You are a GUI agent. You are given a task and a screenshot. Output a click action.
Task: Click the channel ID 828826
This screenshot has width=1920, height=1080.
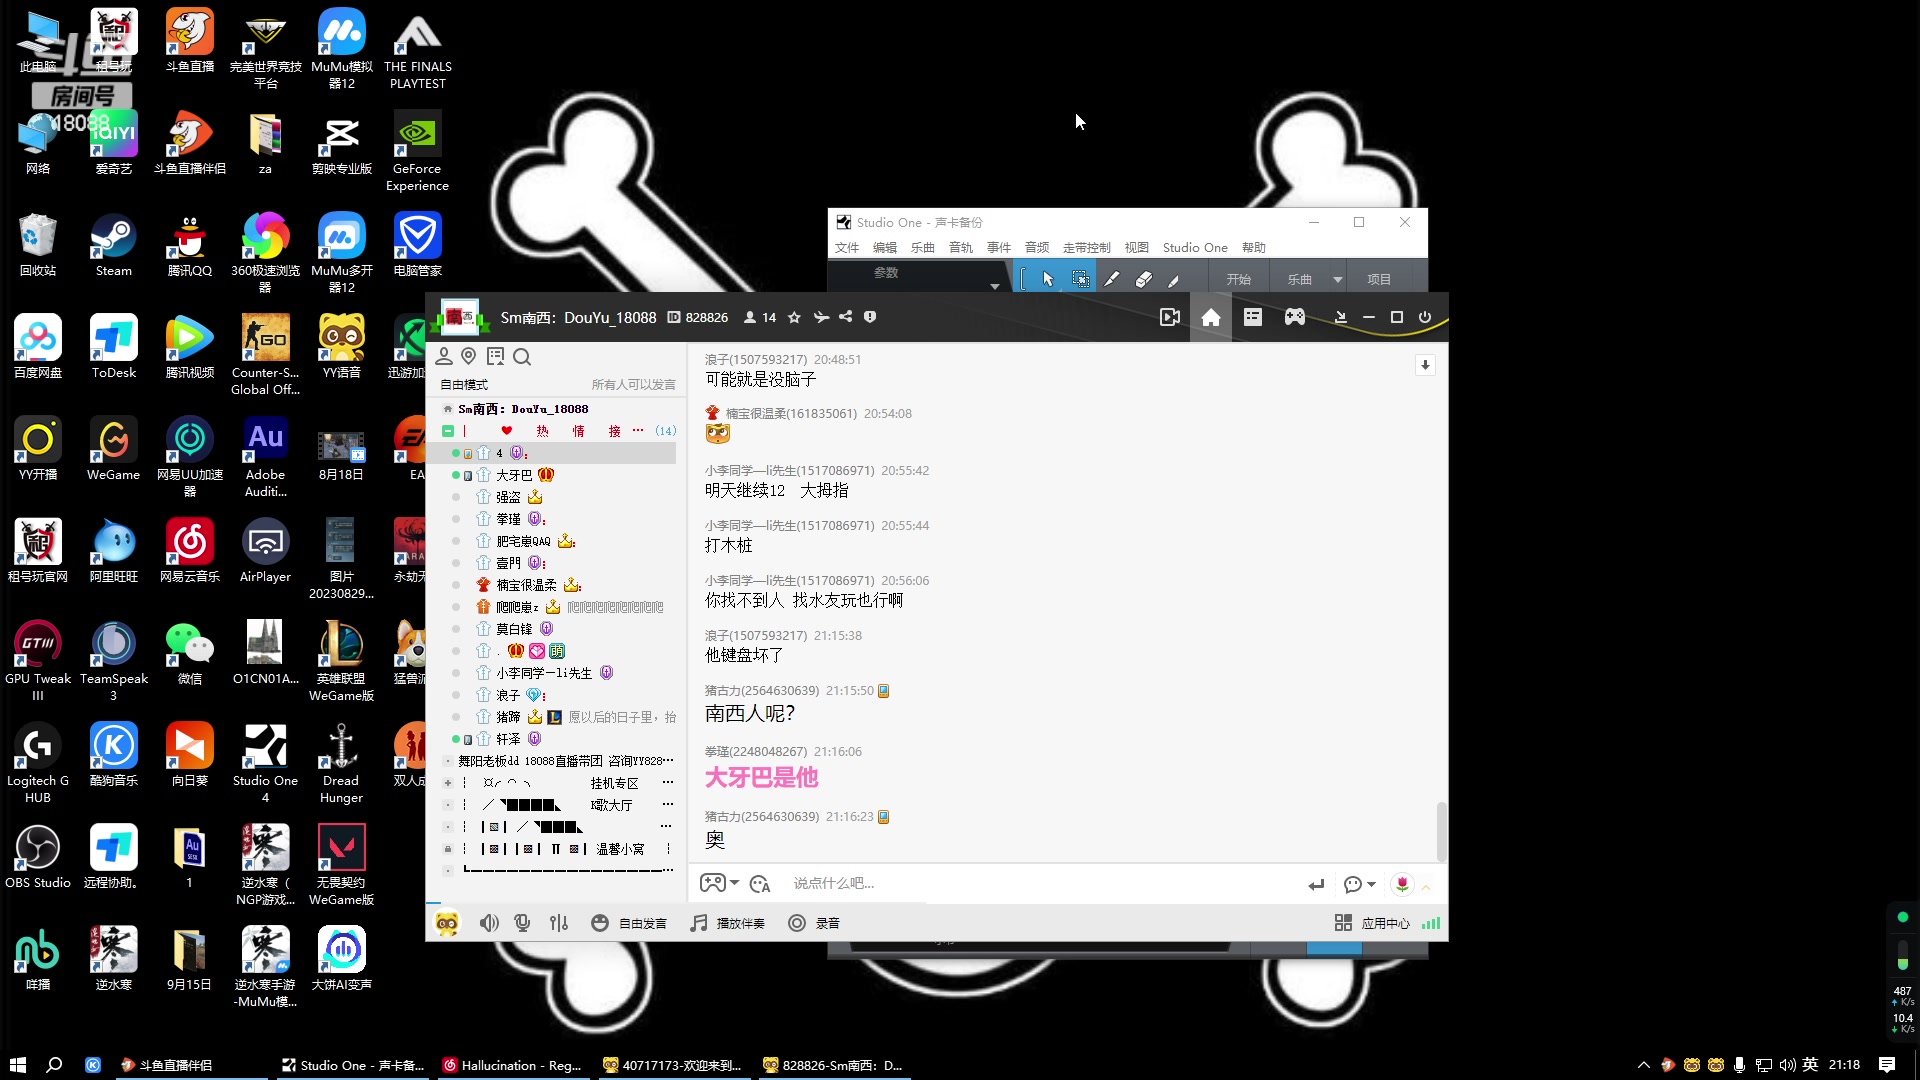point(706,317)
